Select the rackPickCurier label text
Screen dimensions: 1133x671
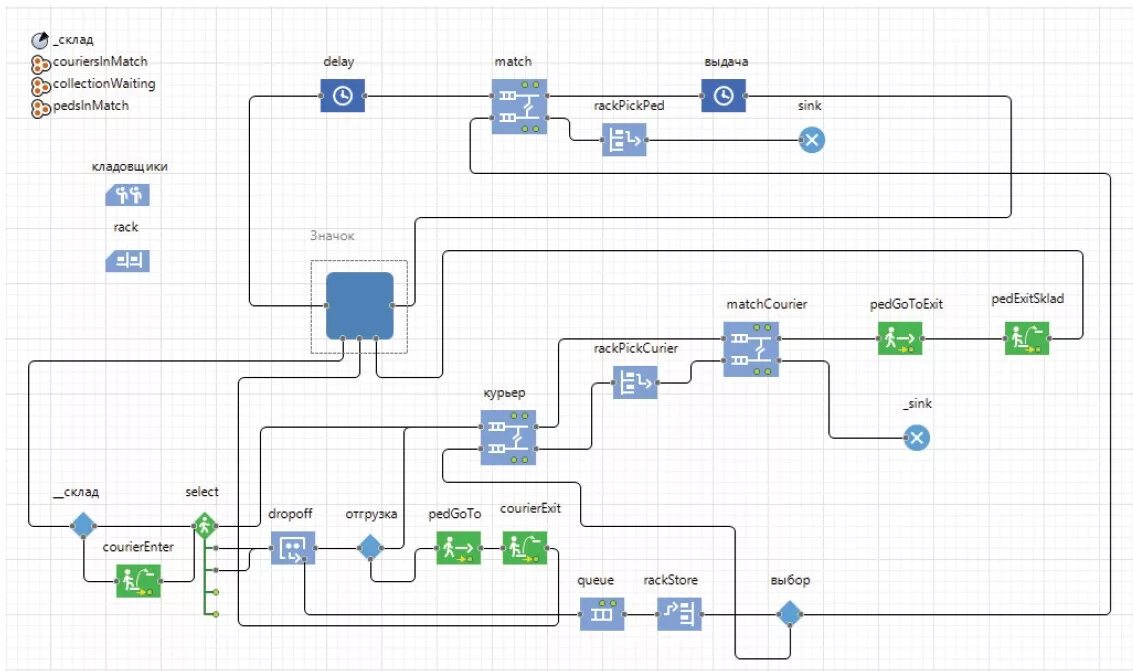tap(636, 348)
